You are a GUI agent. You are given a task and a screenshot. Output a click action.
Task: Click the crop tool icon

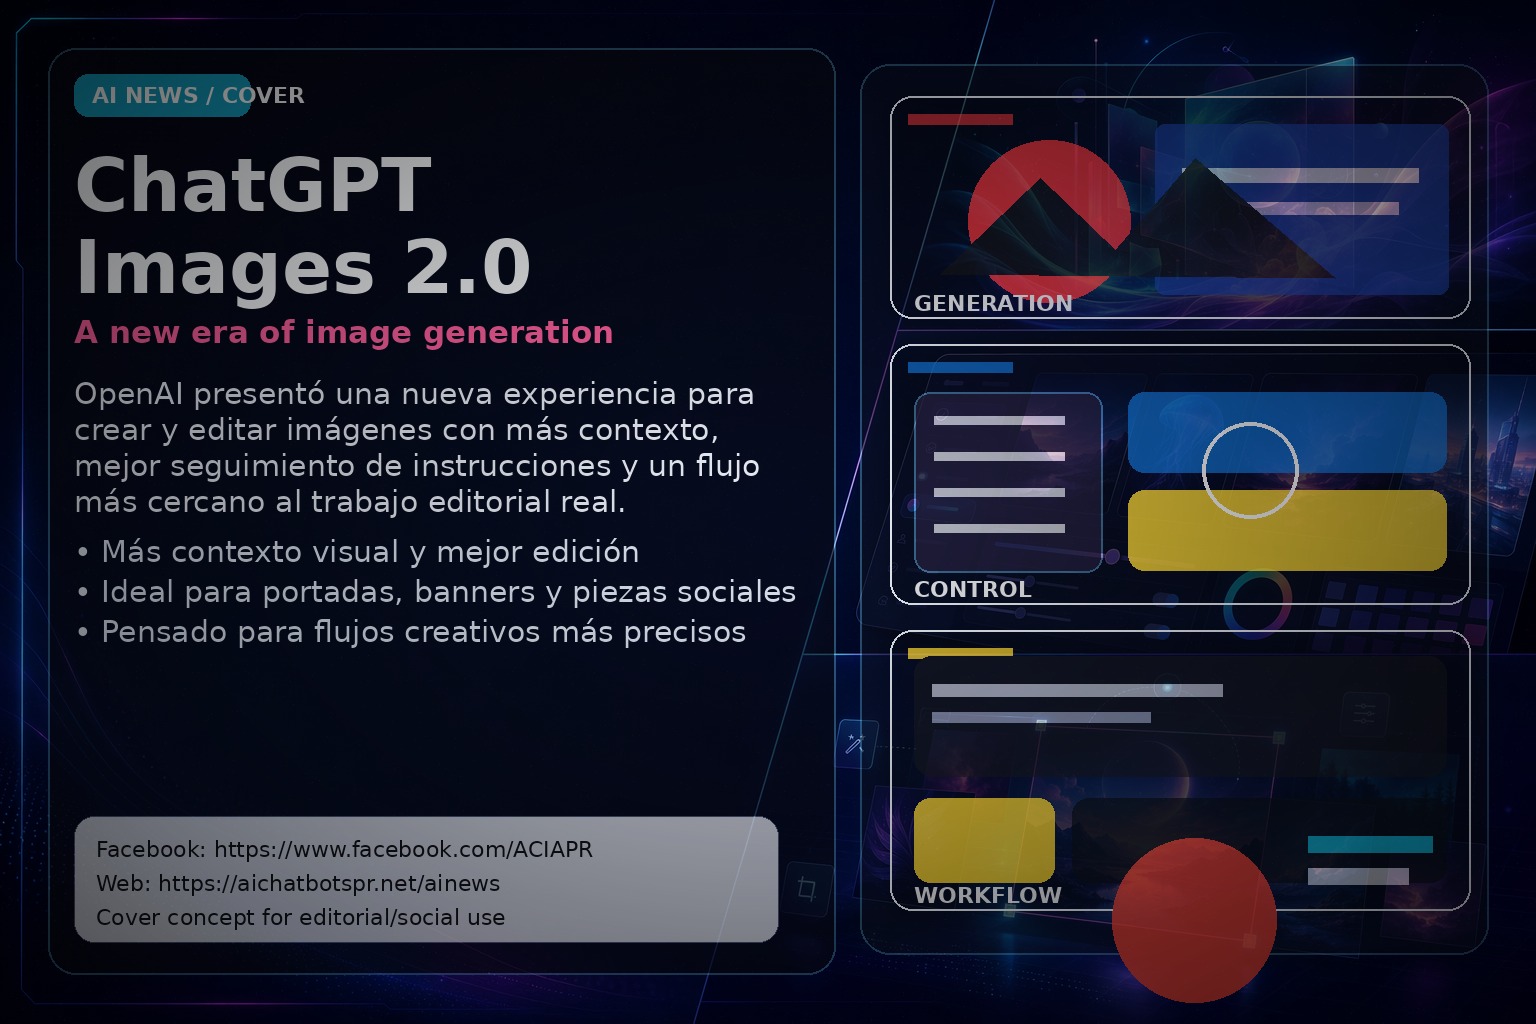807,888
